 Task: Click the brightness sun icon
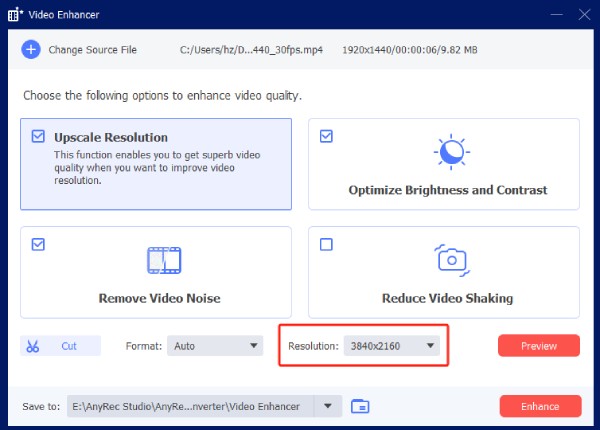pos(449,152)
